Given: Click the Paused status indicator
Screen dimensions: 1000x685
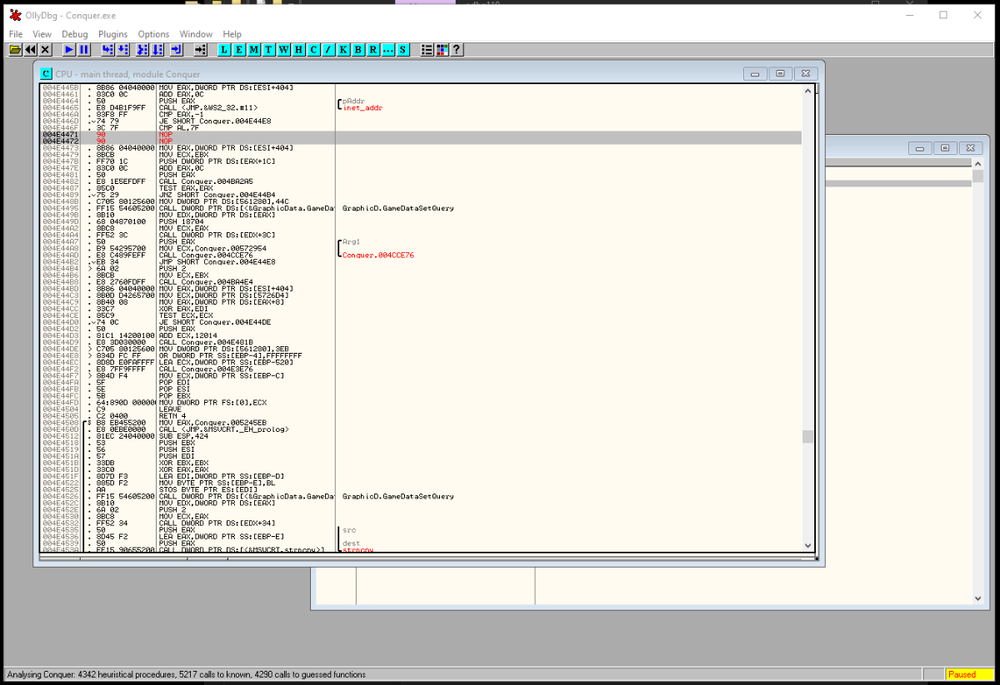Looking at the screenshot, I should click(x=962, y=675).
